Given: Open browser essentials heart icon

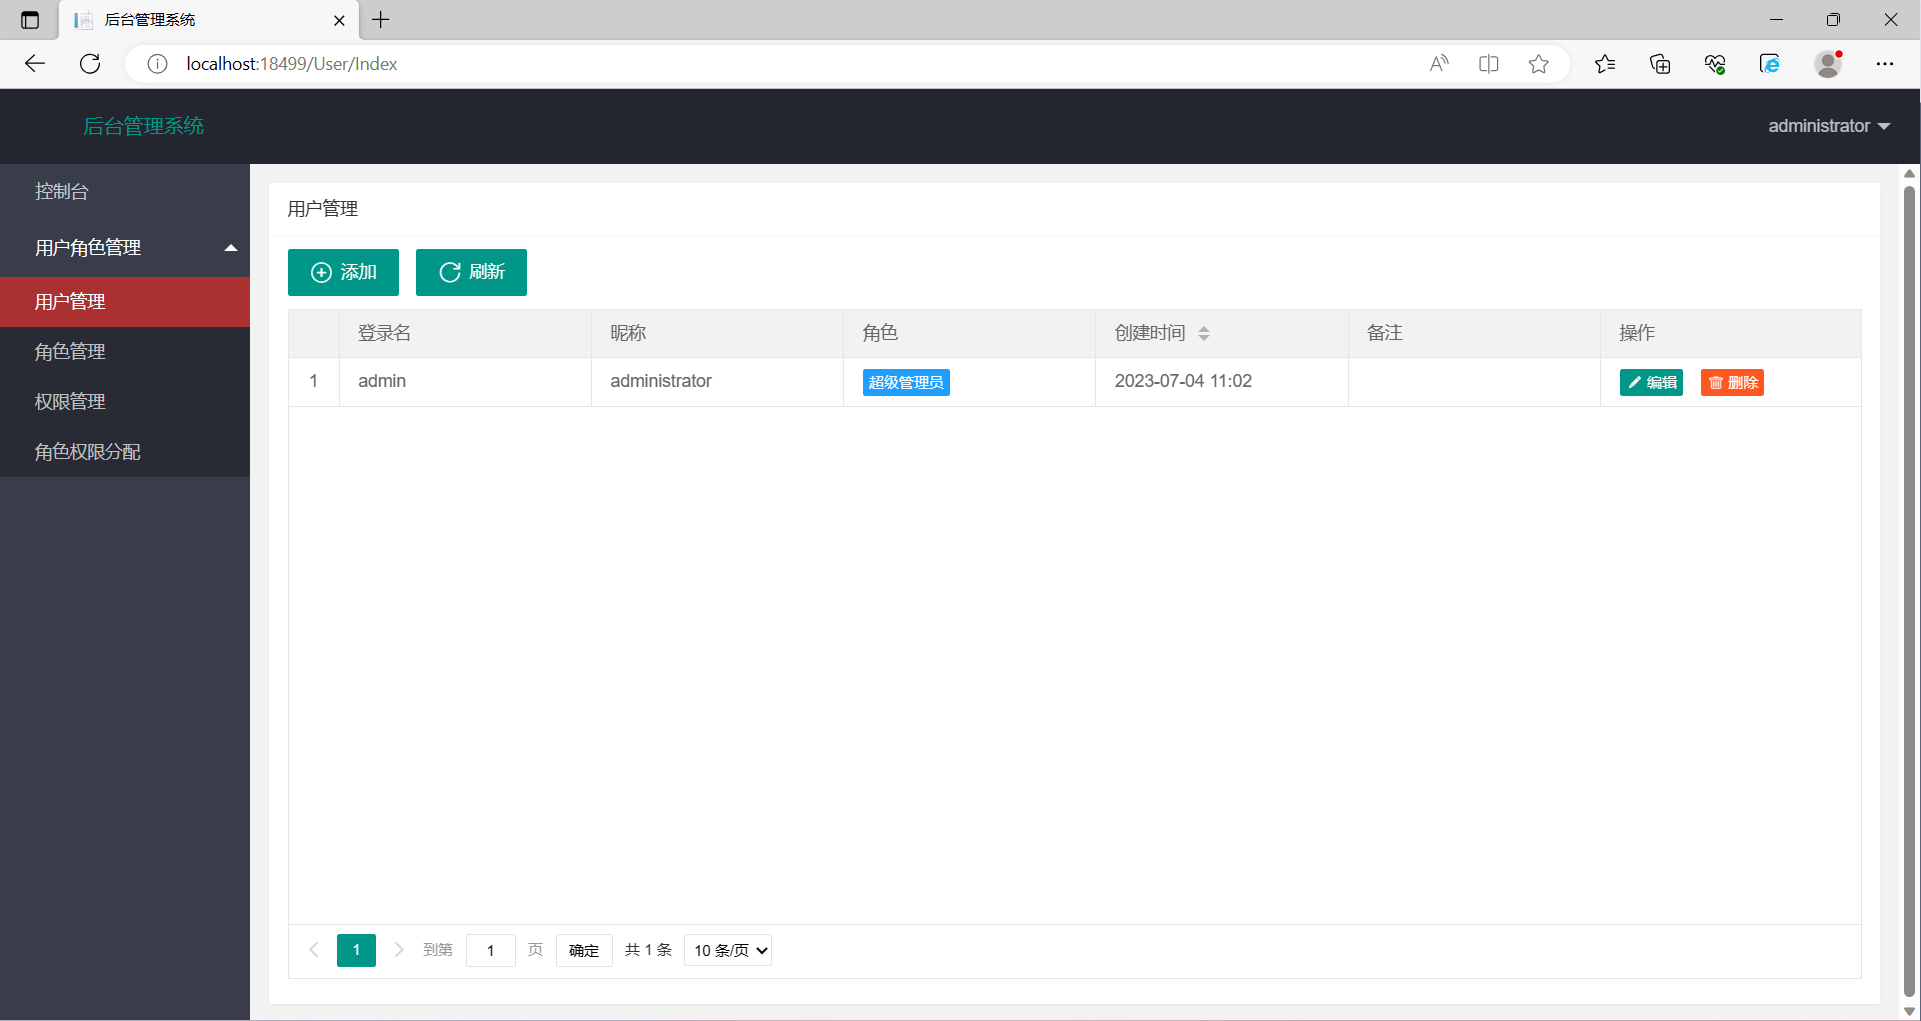Looking at the screenshot, I should 1715,64.
